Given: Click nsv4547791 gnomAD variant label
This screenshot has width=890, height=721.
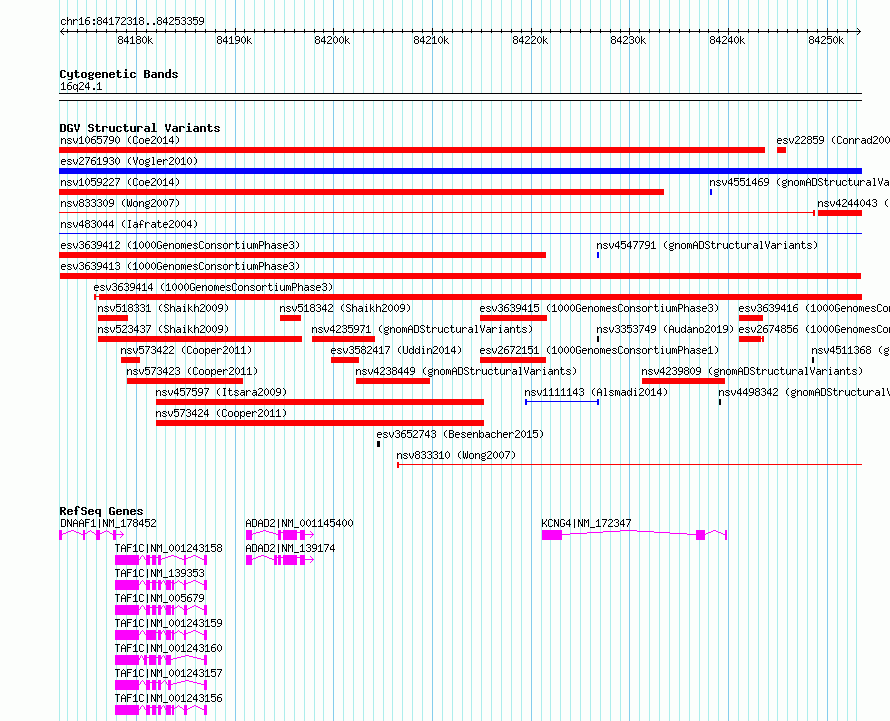Looking at the screenshot, I should point(707,245).
